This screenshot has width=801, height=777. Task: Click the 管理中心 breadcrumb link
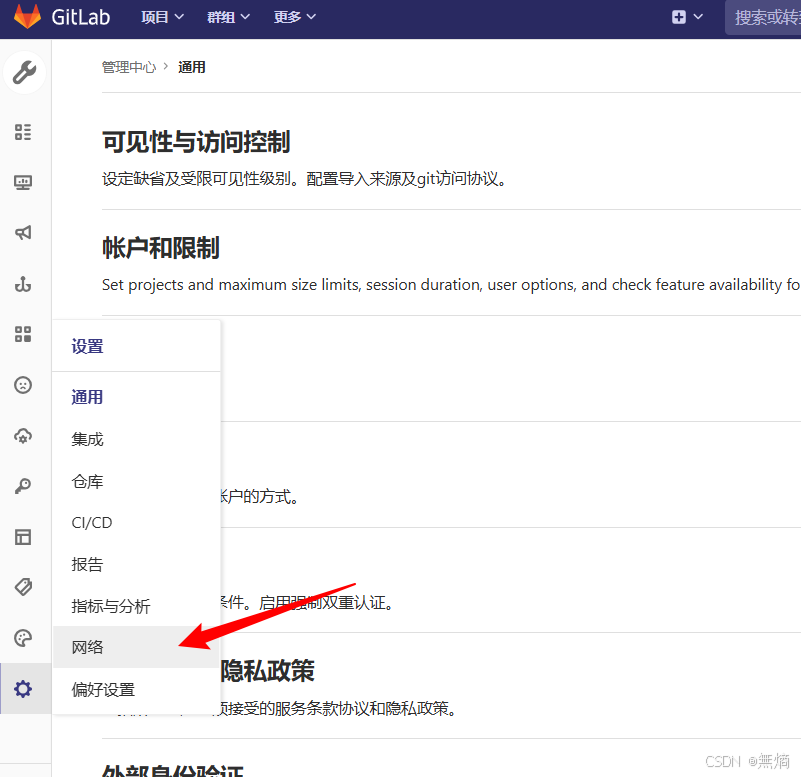128,67
